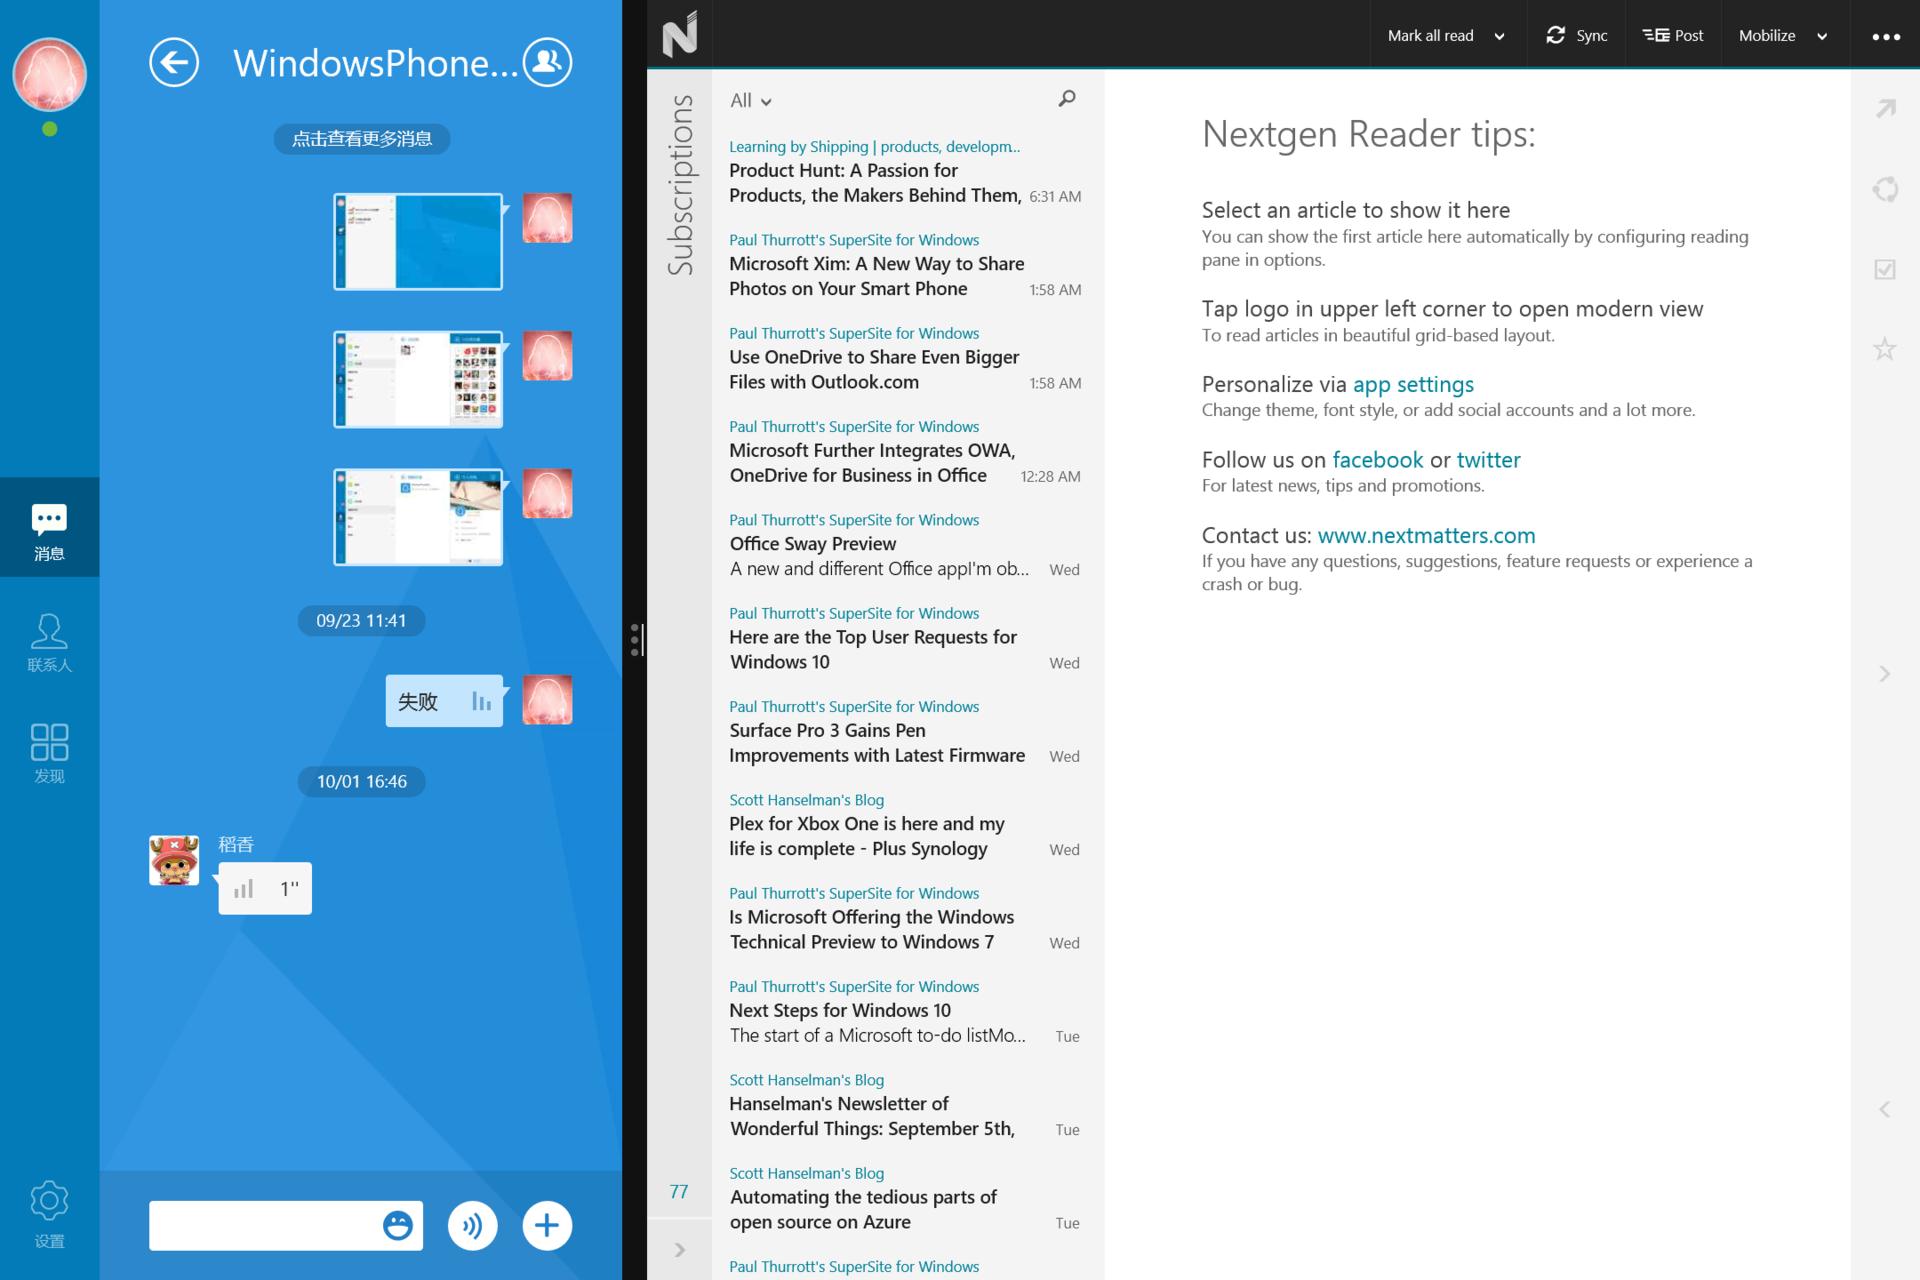Open article Microsoft Xim: A New Way to Share
The width and height of the screenshot is (1920, 1280).
[x=905, y=265]
